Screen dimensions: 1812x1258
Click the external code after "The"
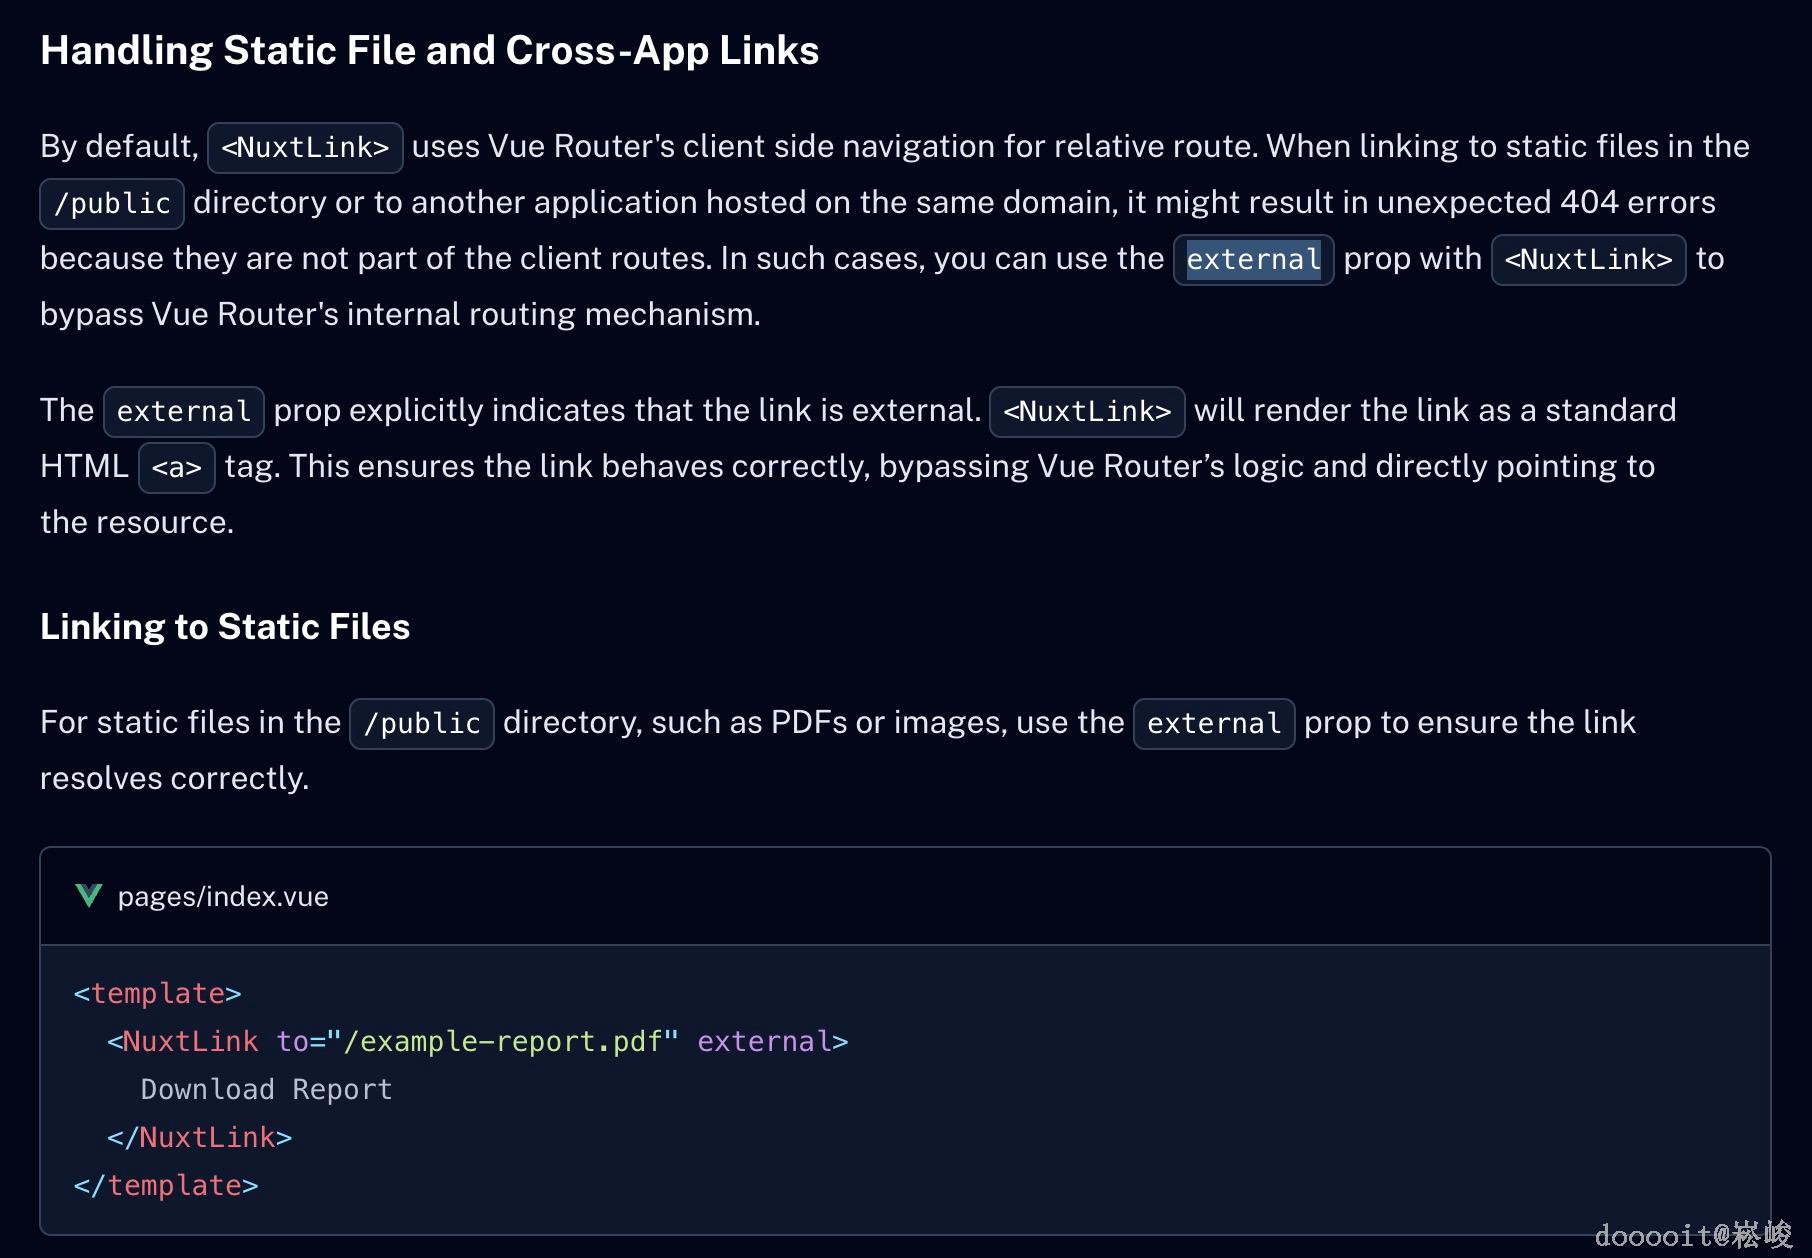[x=184, y=412]
